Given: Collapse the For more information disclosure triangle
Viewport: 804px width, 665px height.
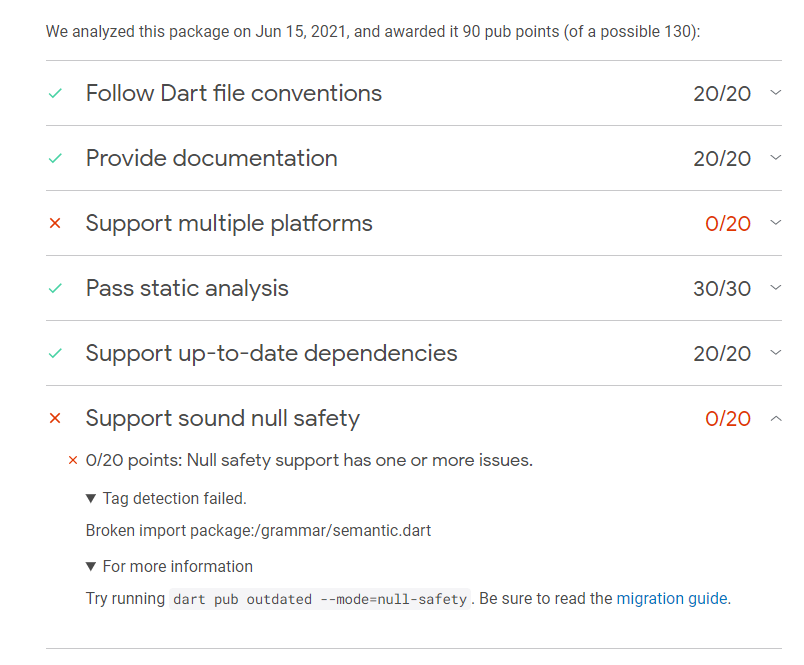Looking at the screenshot, I should [91, 565].
